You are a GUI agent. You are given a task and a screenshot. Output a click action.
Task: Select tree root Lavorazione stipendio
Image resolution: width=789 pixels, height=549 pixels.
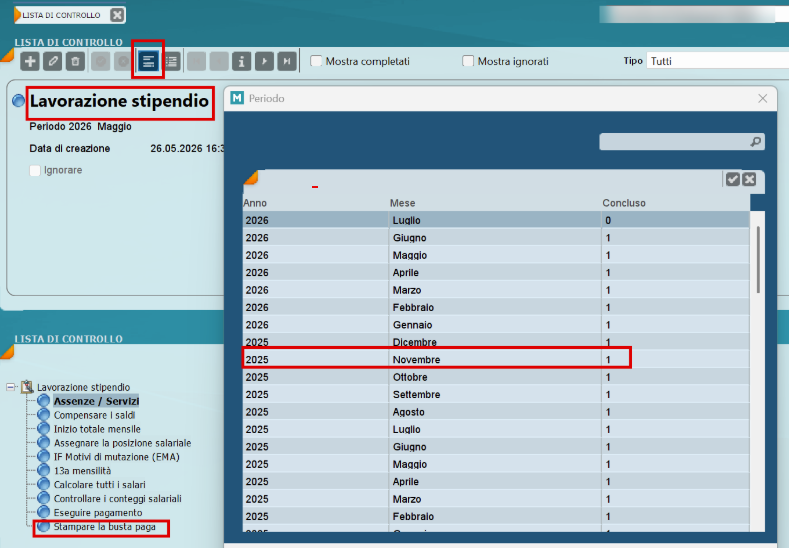coord(84,387)
